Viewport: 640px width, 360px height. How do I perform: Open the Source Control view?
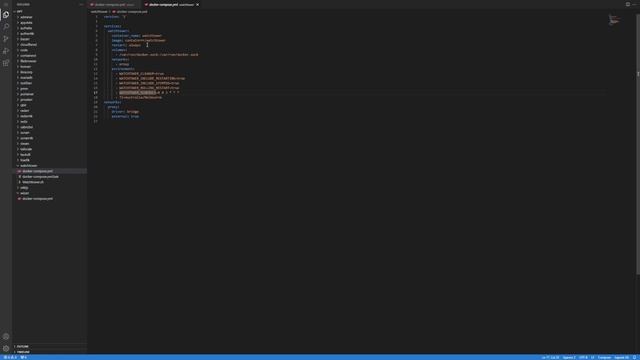(x=6, y=39)
